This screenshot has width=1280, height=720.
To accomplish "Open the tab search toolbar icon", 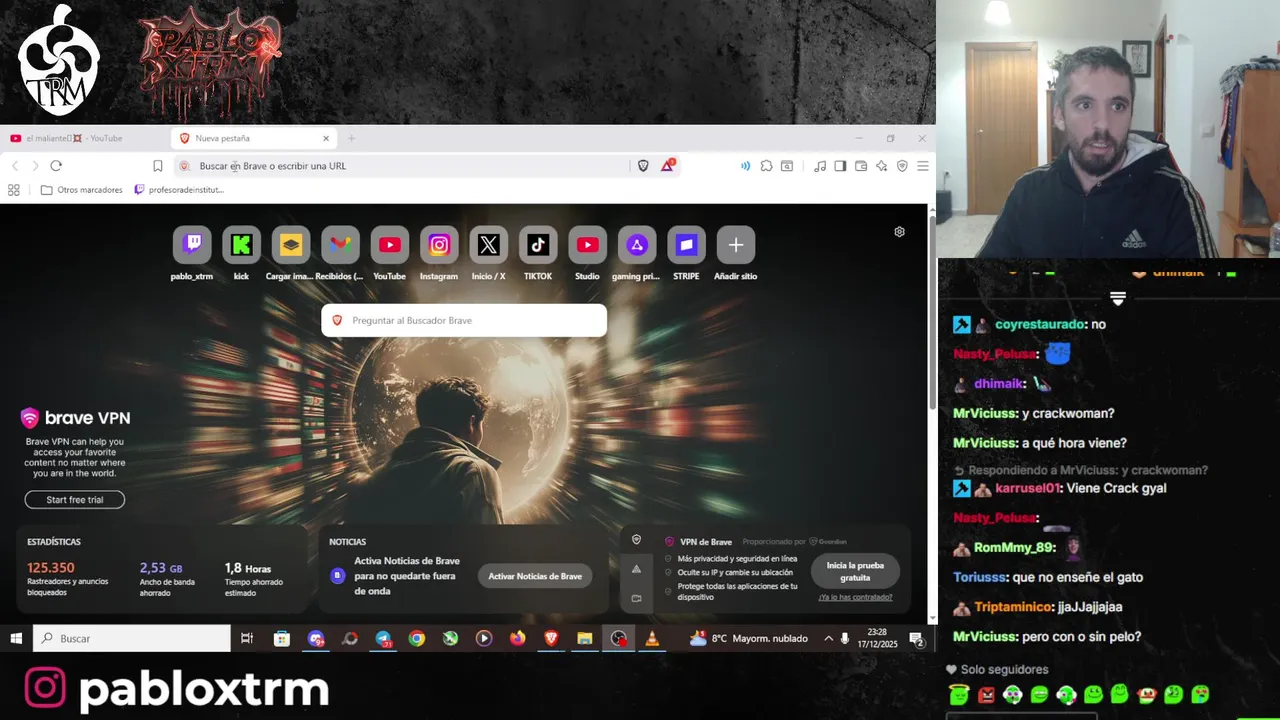I will click(787, 166).
